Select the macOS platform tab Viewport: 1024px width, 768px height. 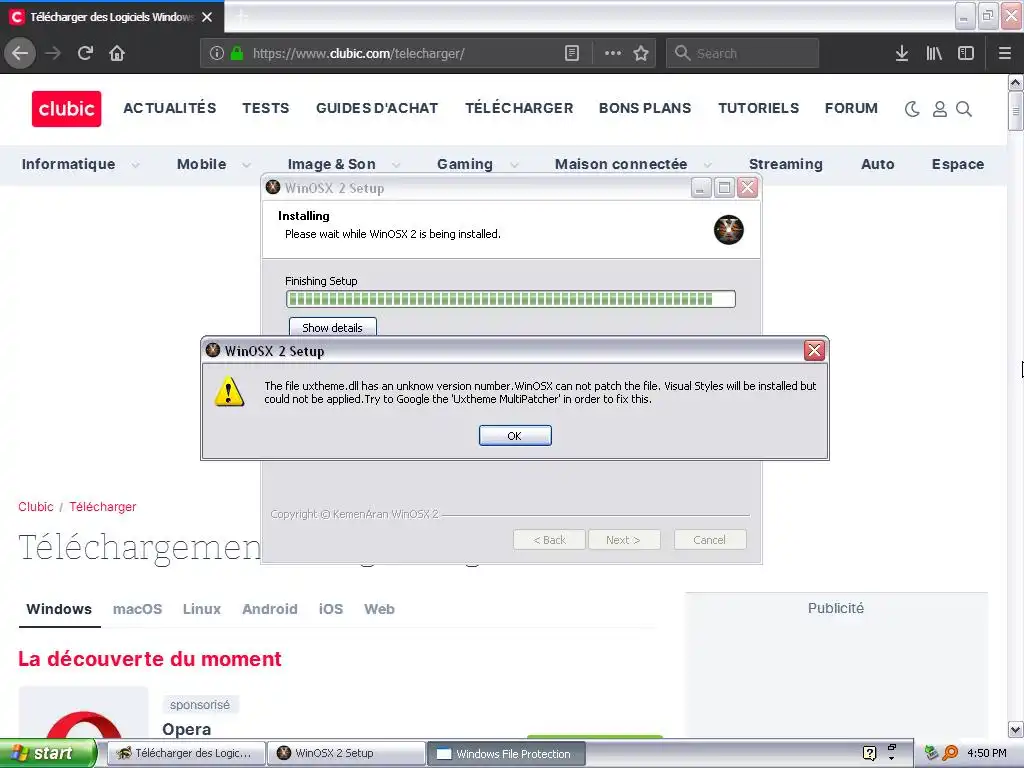pos(137,609)
